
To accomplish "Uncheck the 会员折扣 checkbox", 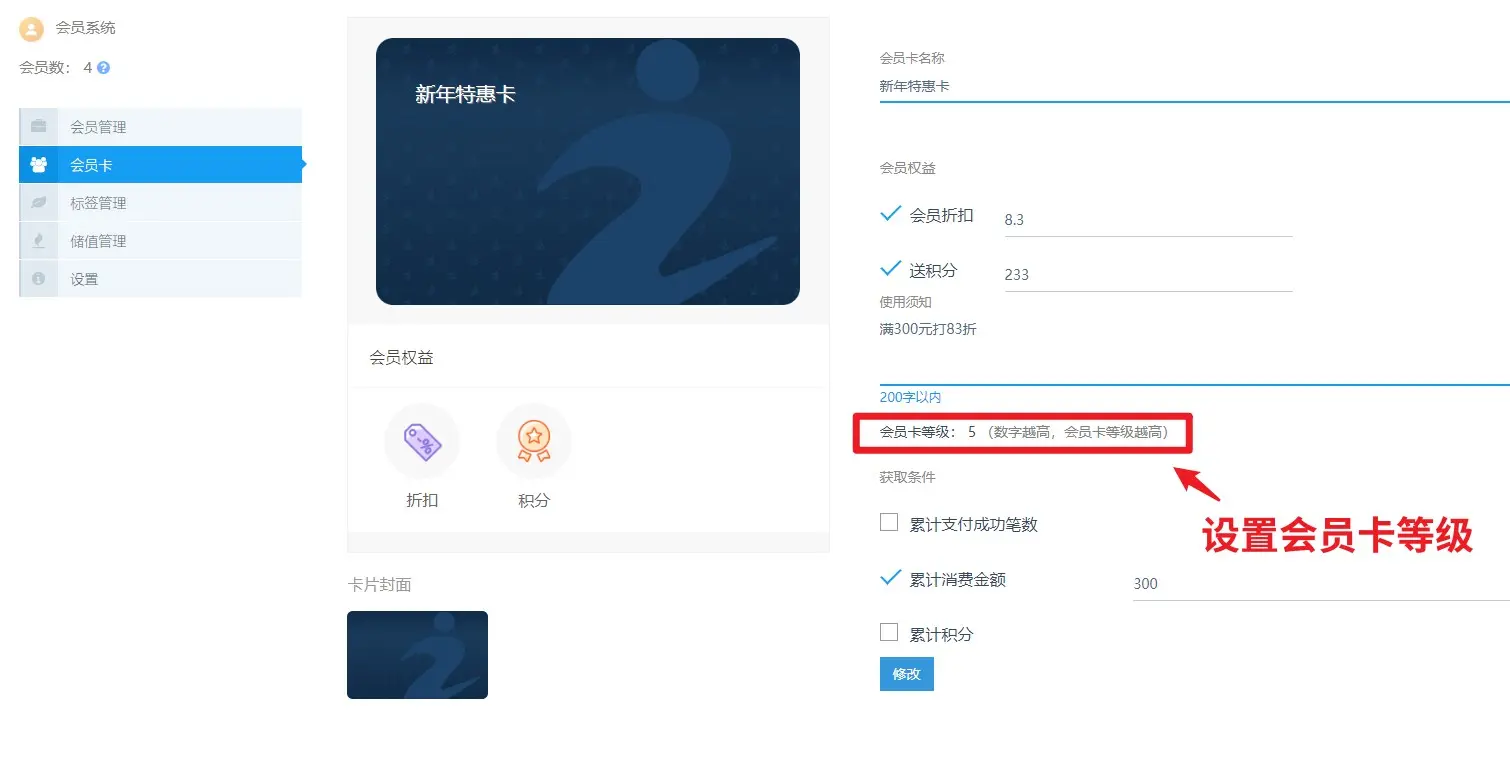I will 890,214.
